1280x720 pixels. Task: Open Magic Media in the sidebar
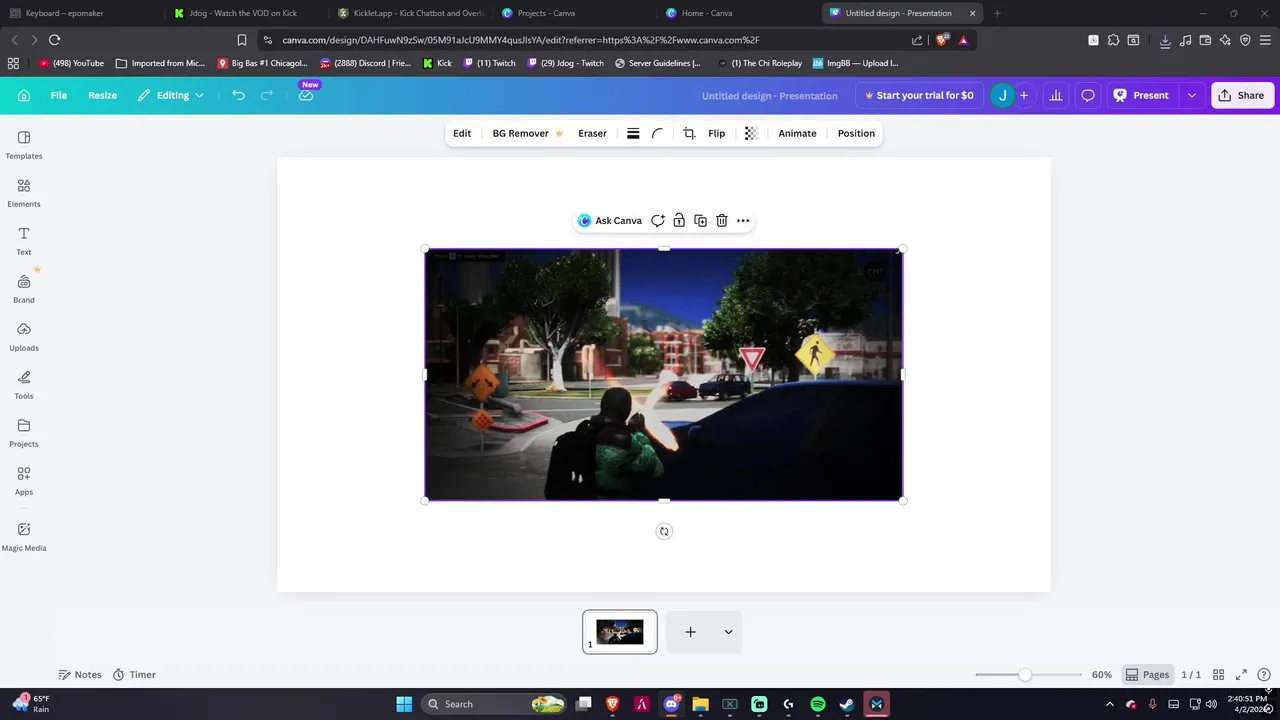pos(24,537)
